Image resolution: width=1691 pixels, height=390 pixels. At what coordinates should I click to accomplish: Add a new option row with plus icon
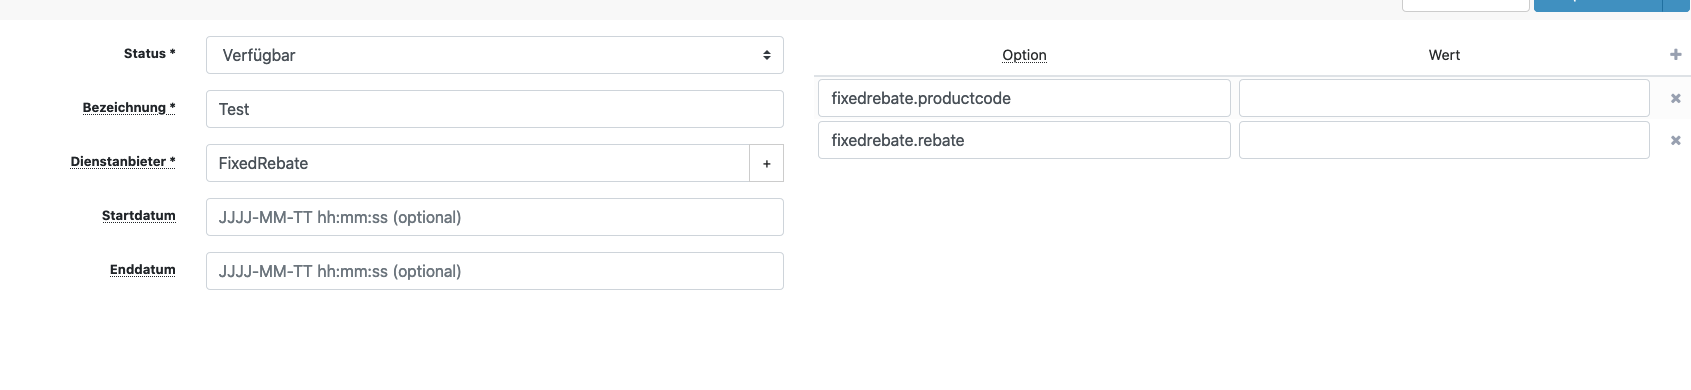(1675, 55)
